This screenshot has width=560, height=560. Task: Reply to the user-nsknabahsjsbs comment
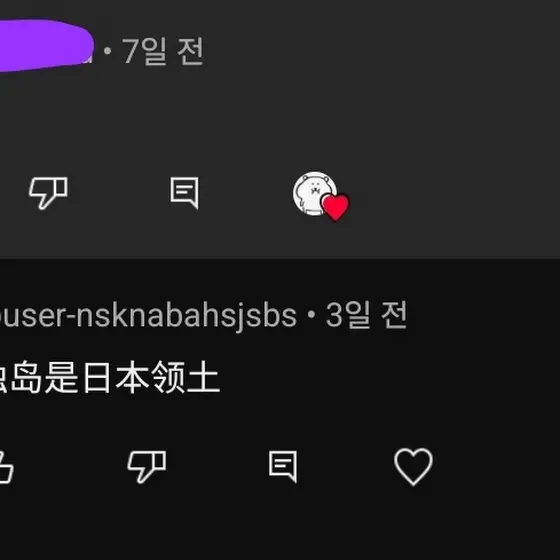(283, 466)
